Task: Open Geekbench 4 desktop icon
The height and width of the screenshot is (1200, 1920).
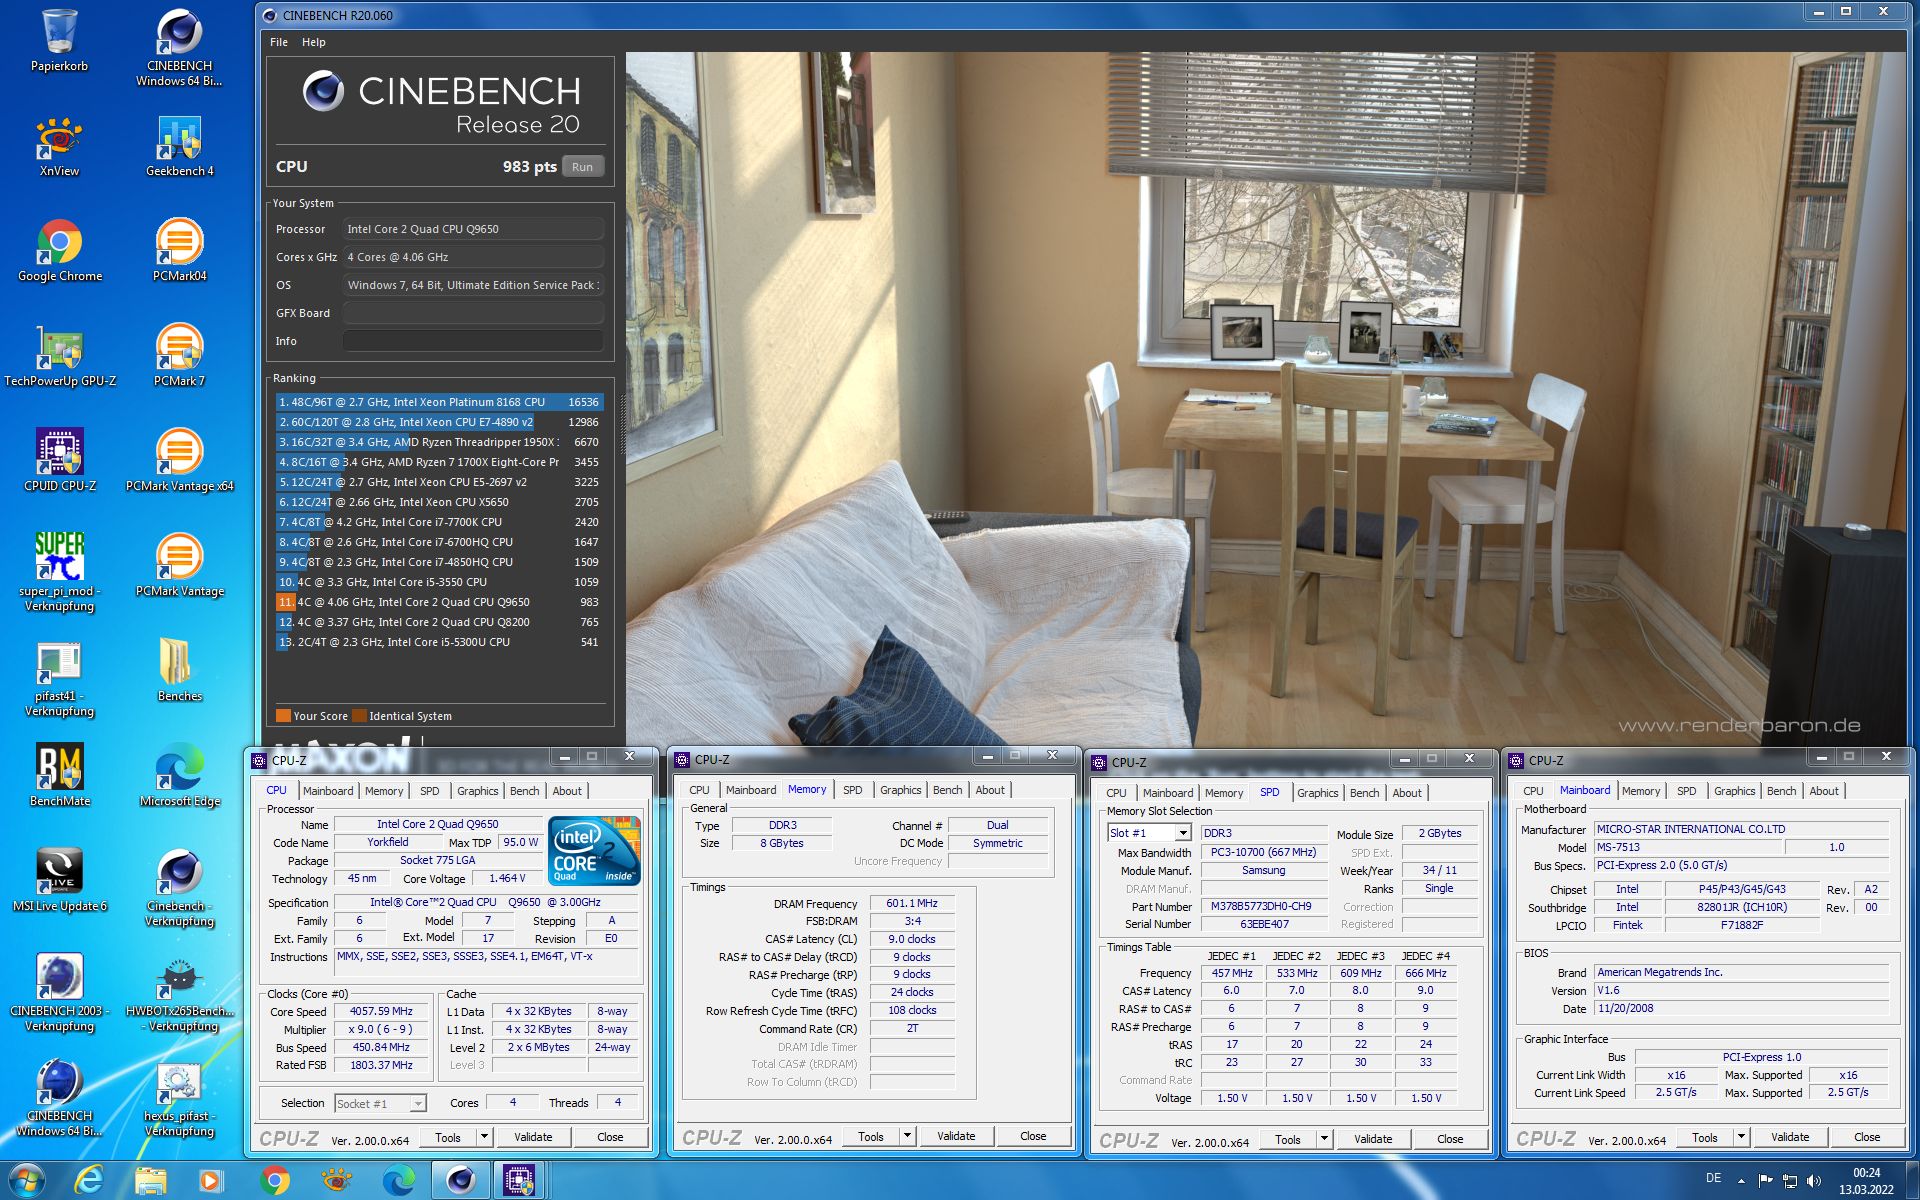Action: (179, 146)
